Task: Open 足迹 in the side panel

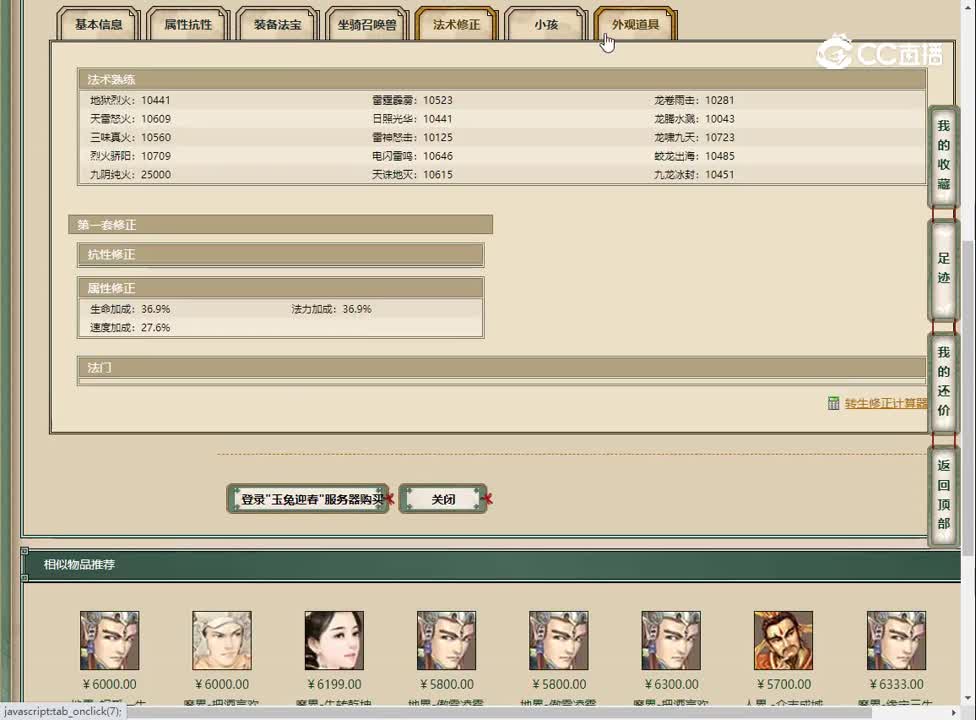Action: click(943, 269)
